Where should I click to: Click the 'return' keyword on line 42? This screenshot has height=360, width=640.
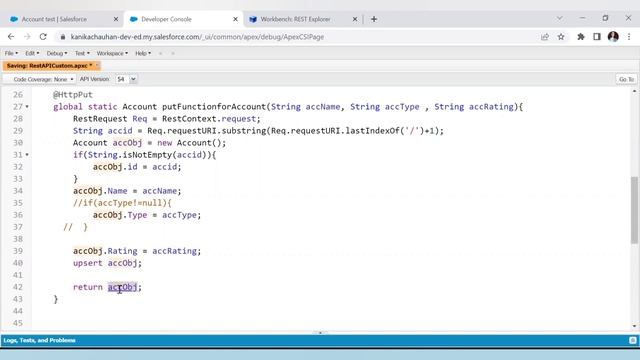tap(88, 287)
